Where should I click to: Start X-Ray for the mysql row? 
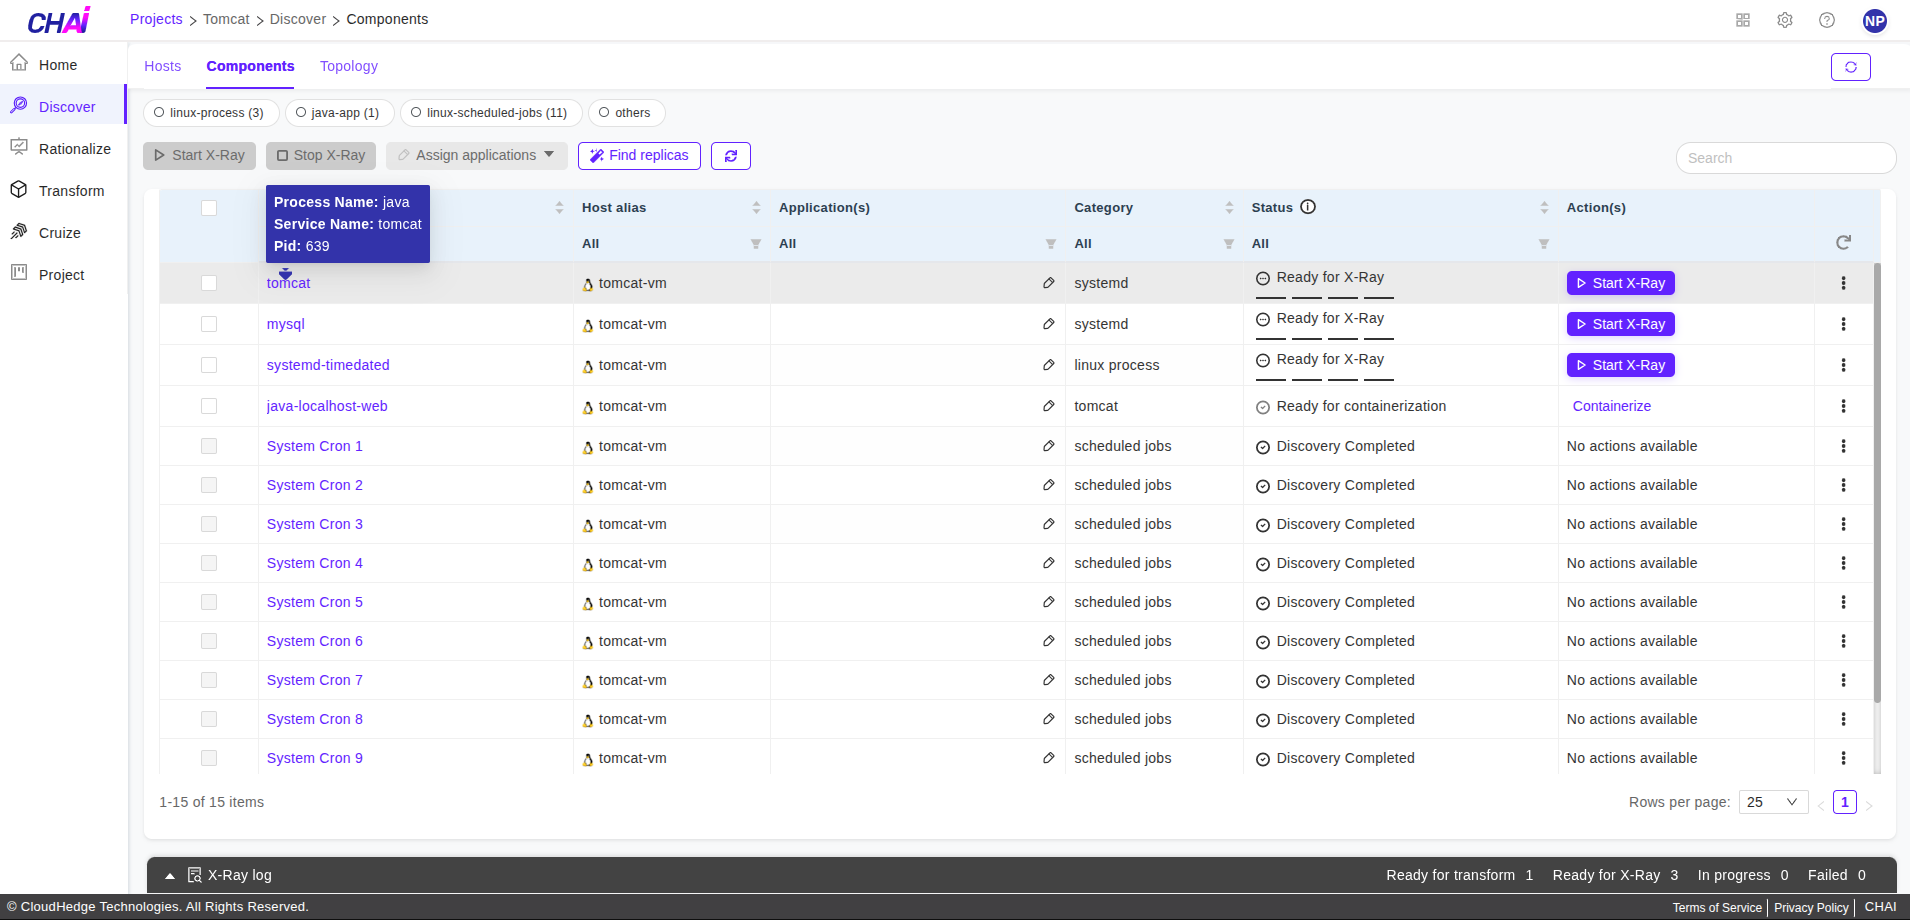coord(1621,324)
